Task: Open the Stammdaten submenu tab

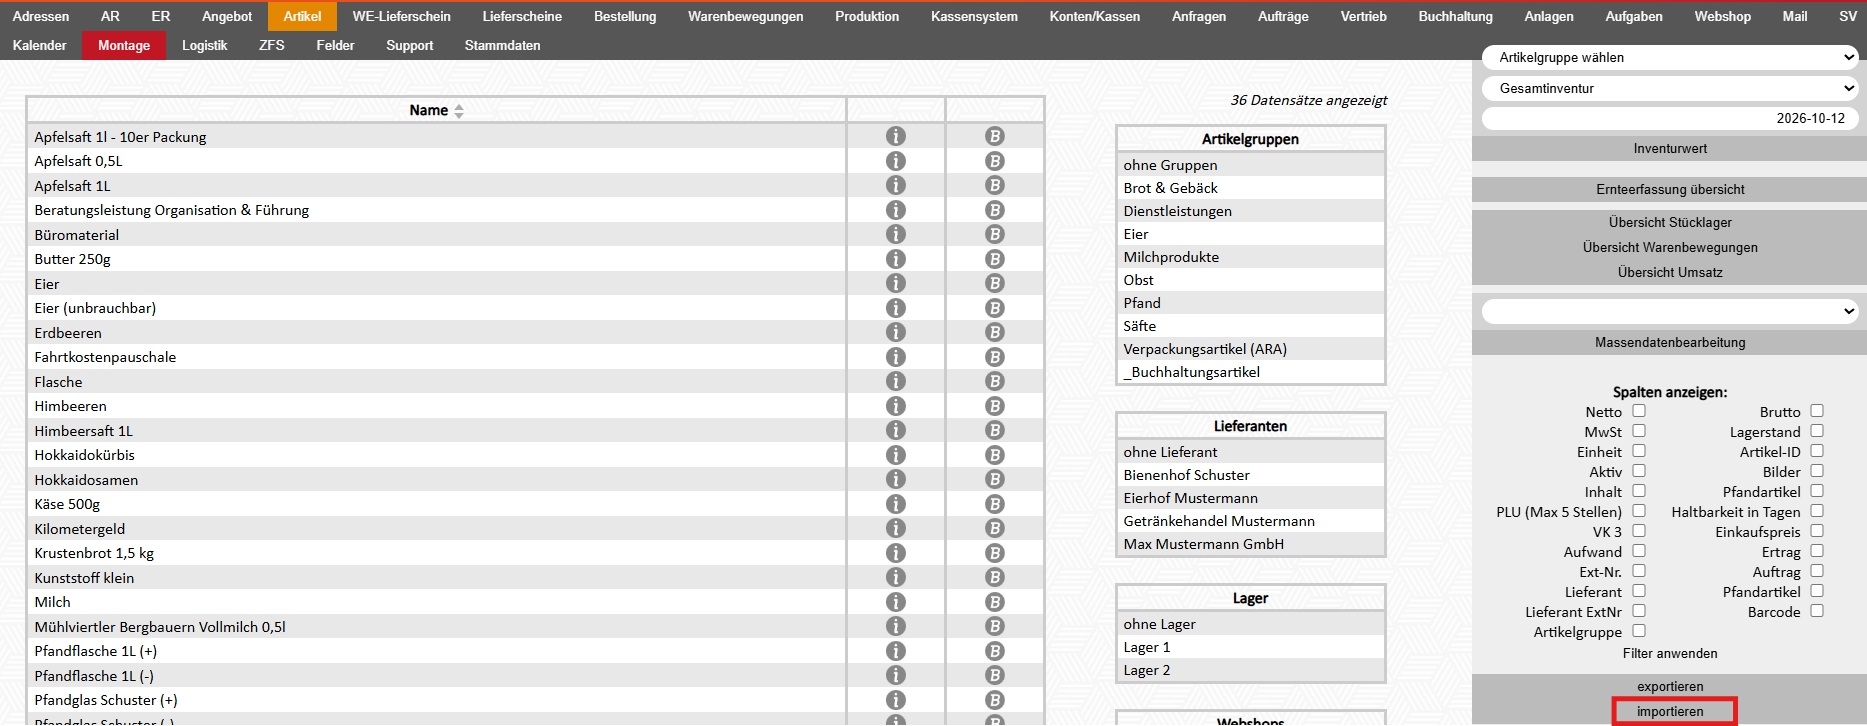Action: pyautogui.click(x=502, y=46)
